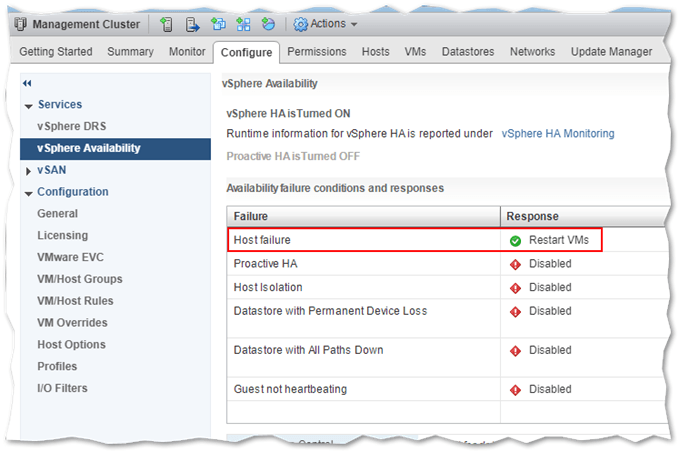Click red icon for All Paths Down row

click(x=515, y=351)
